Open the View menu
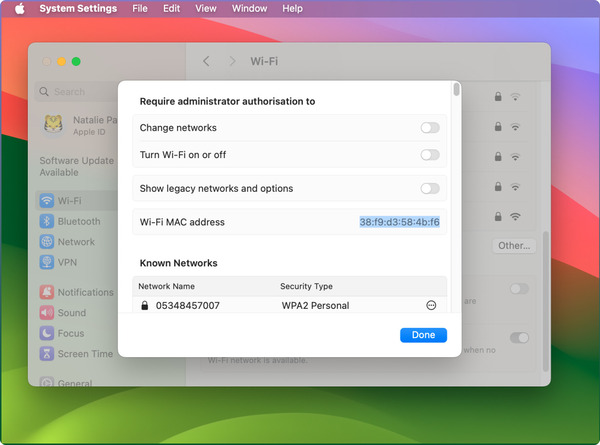 (205, 8)
